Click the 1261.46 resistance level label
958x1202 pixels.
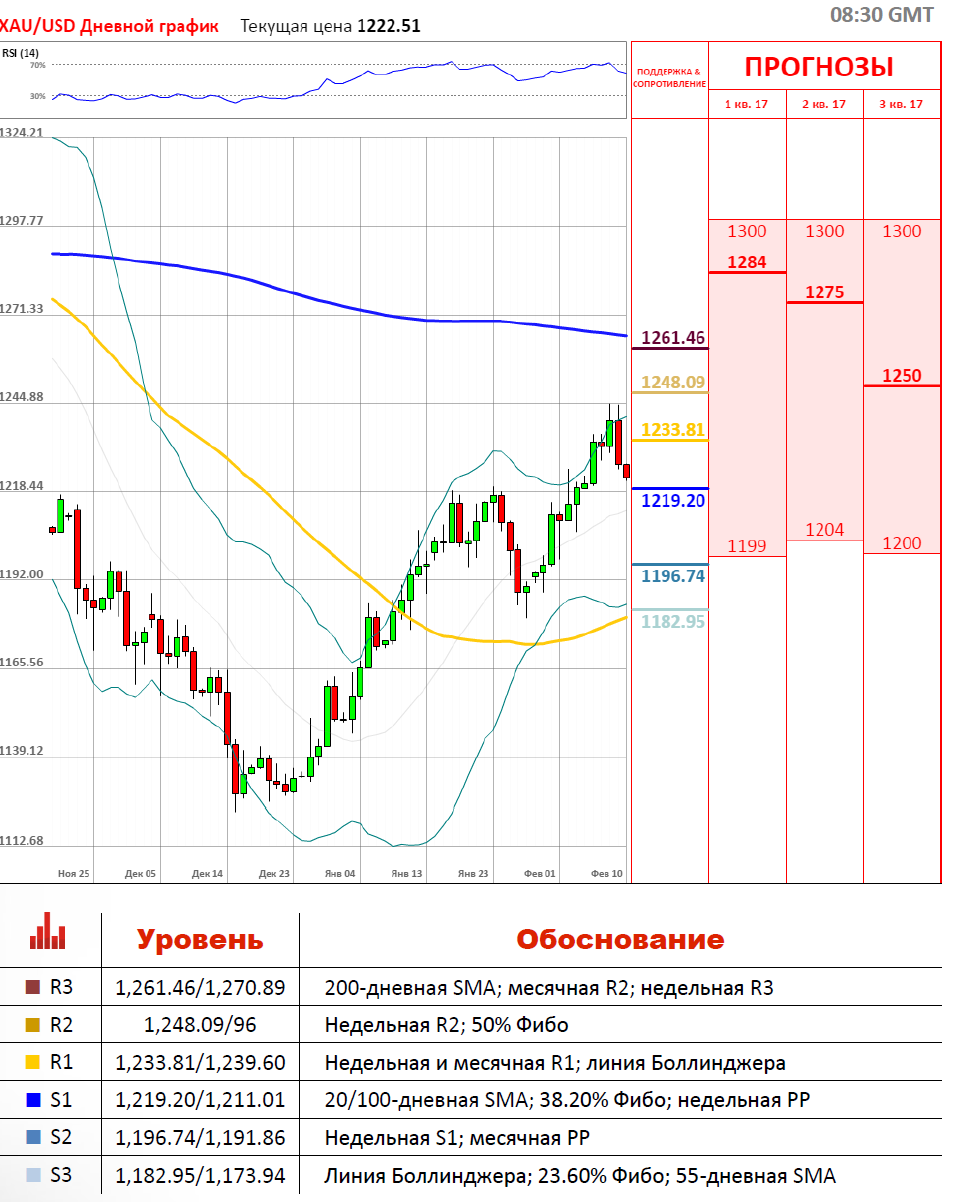(x=673, y=337)
